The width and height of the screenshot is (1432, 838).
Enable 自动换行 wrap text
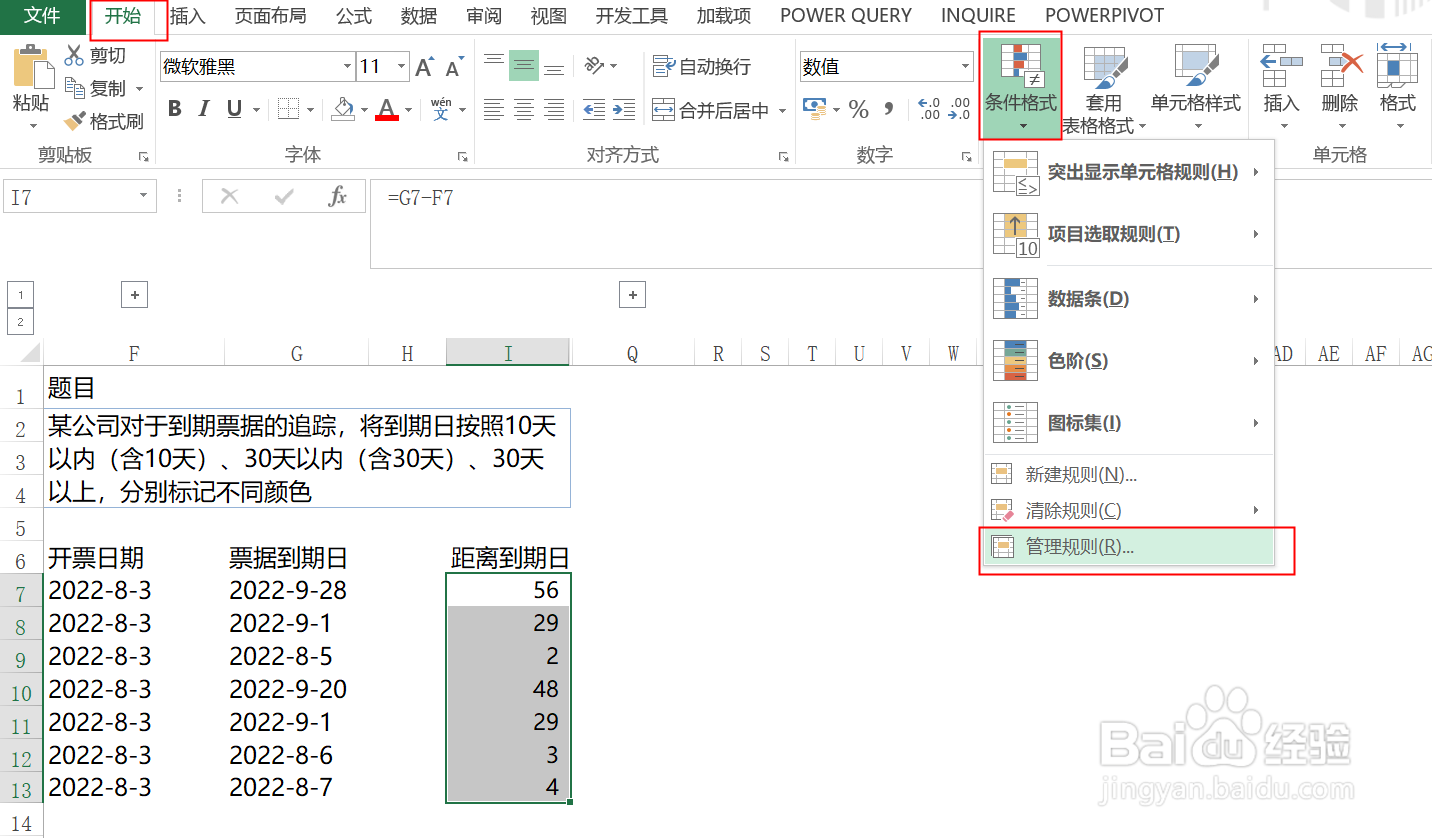tap(702, 66)
